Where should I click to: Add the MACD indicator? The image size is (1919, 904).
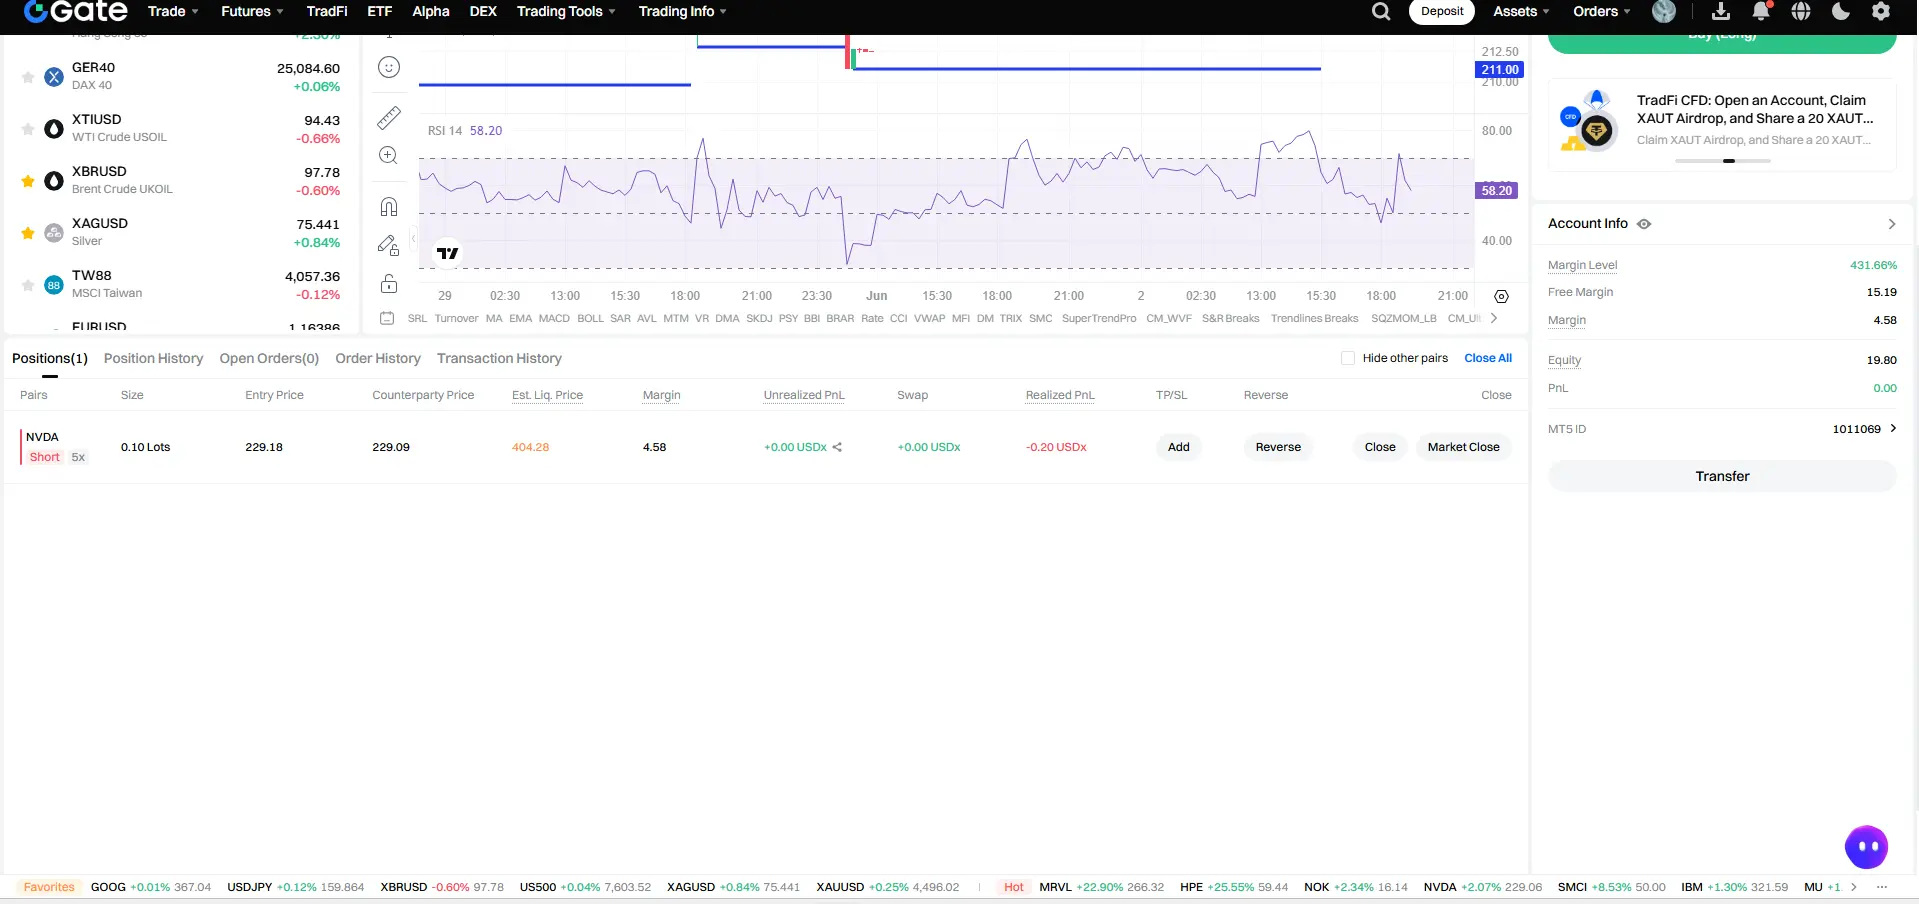pyautogui.click(x=554, y=318)
